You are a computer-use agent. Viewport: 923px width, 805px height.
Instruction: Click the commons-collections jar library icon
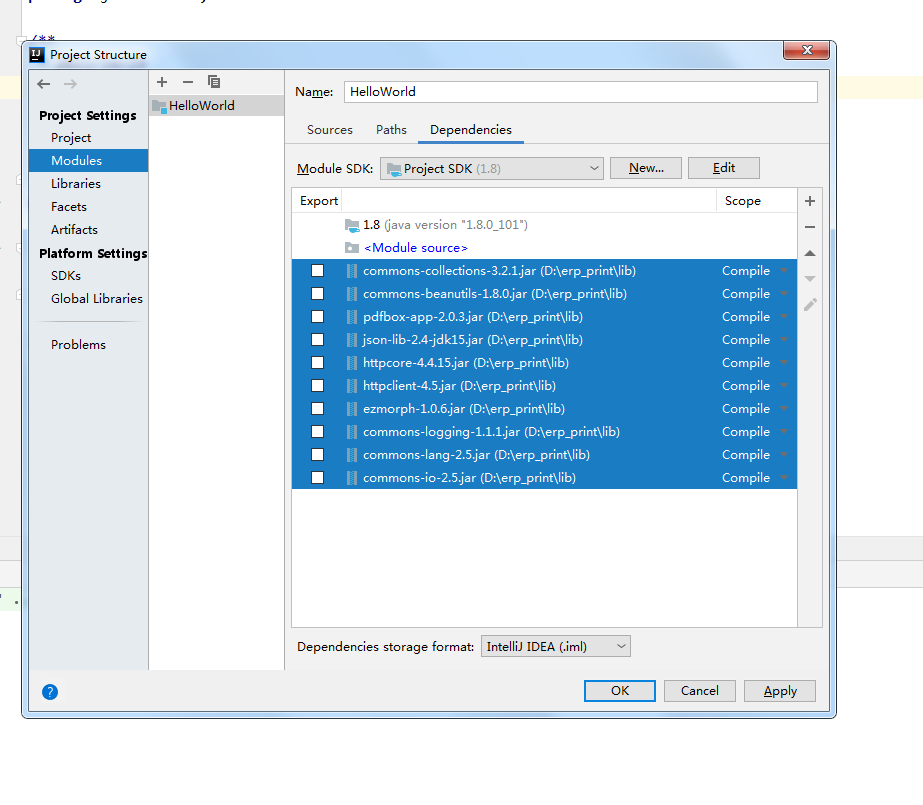352,271
